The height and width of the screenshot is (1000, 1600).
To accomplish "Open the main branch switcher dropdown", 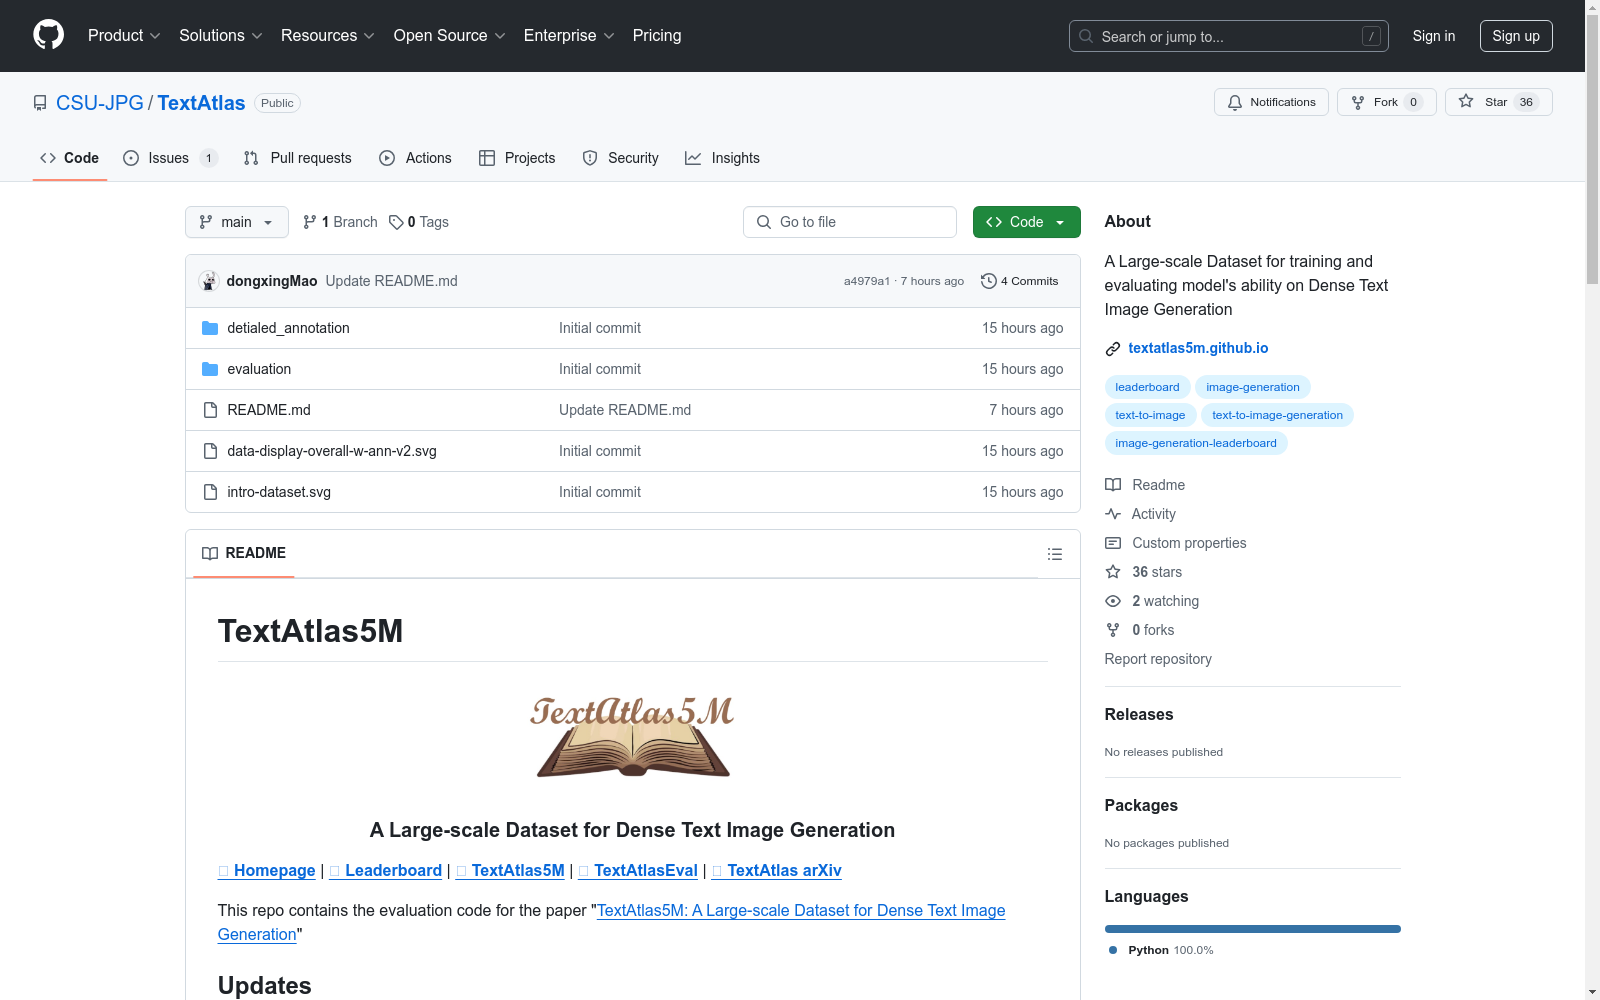I will click(x=237, y=222).
